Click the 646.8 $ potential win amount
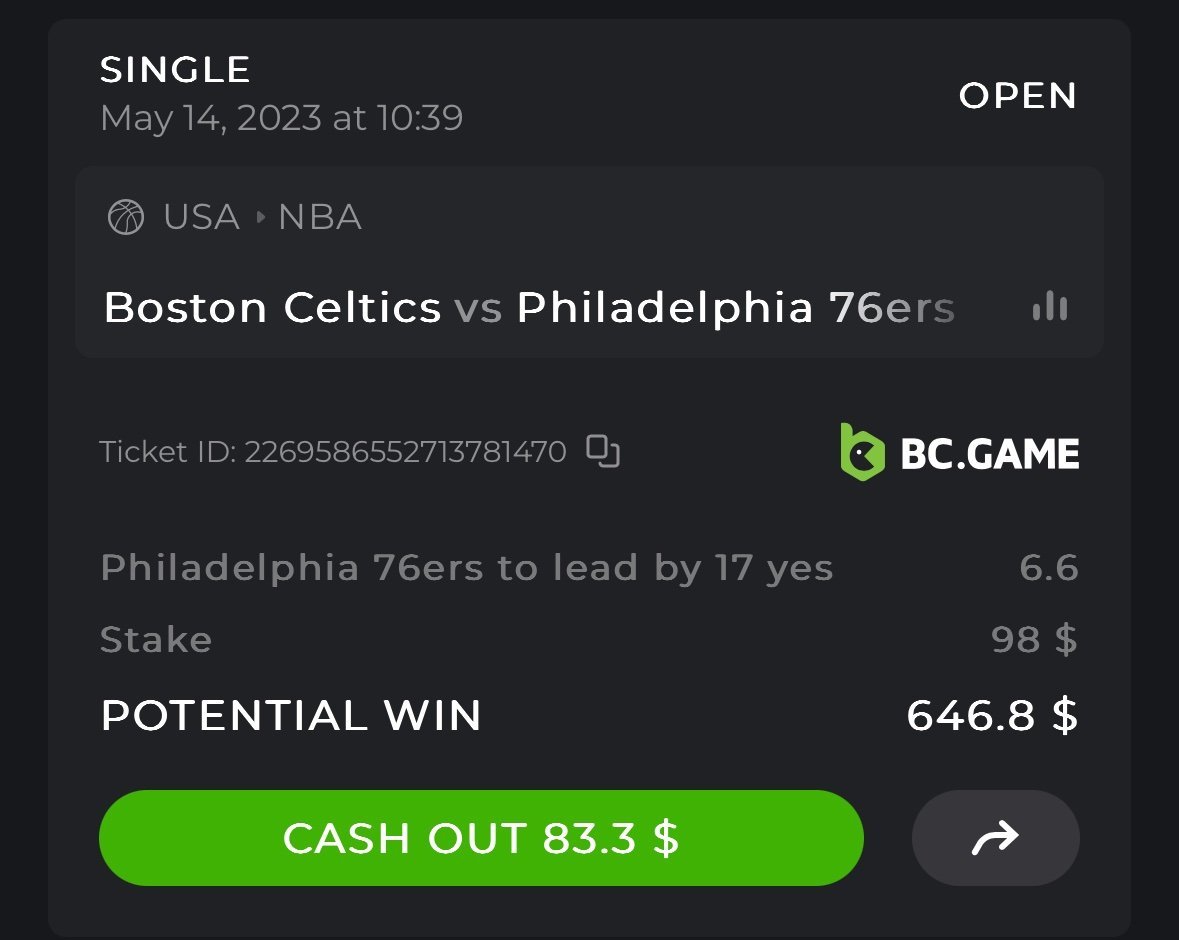Screen dimensions: 1179x940 coord(991,715)
